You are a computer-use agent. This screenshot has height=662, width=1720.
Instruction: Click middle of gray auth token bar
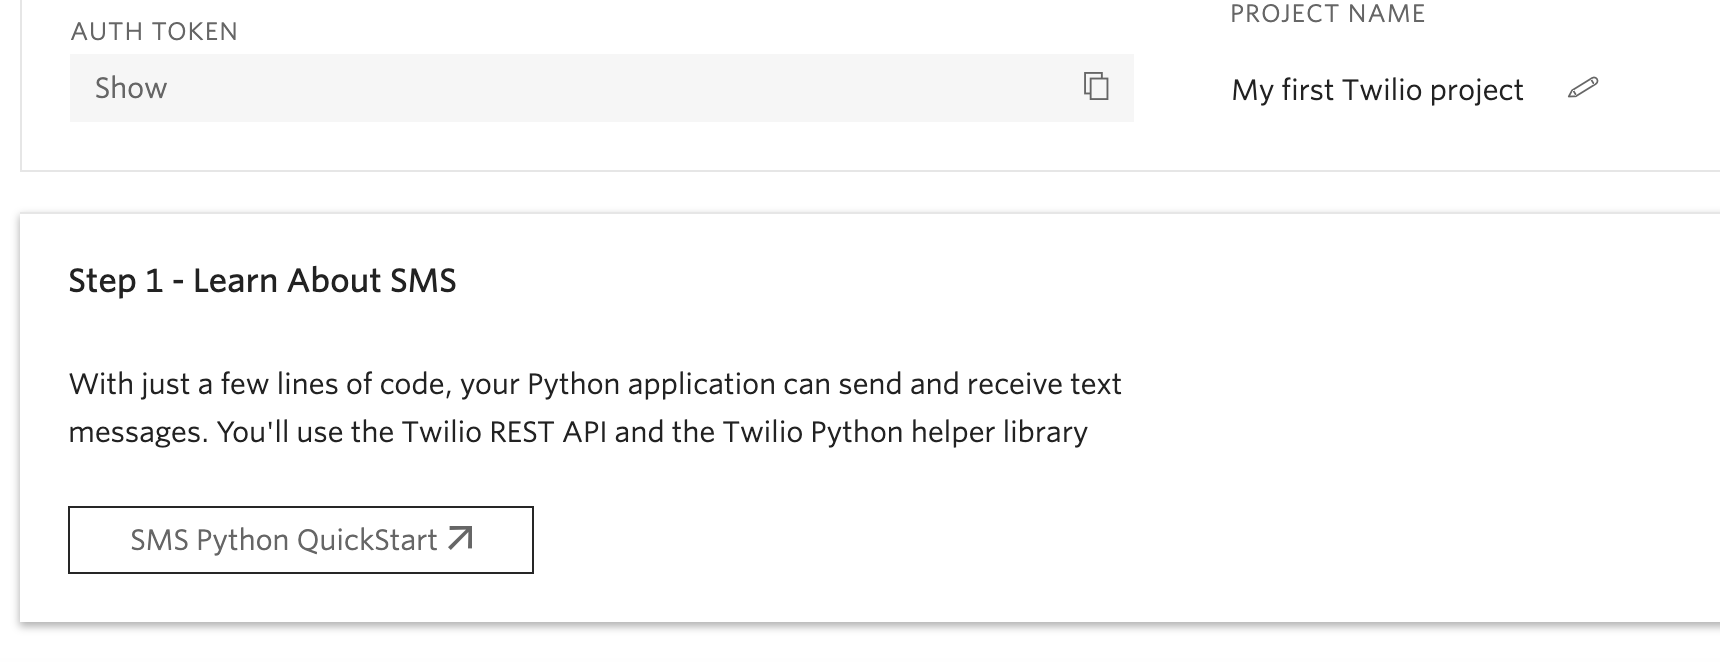[600, 88]
